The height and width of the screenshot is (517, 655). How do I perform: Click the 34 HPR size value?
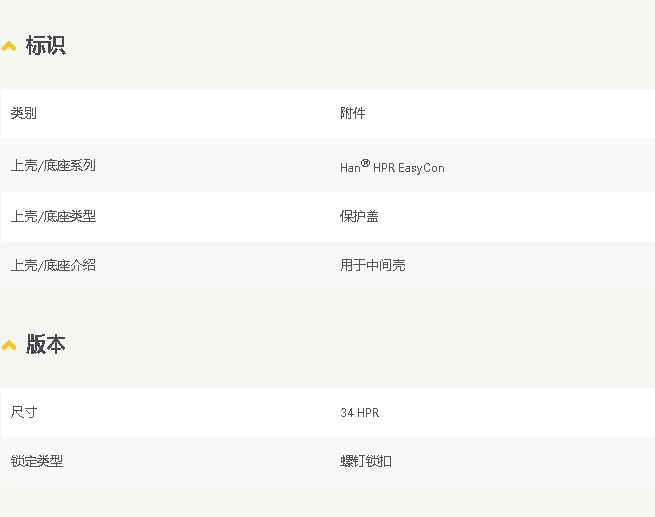click(x=360, y=413)
